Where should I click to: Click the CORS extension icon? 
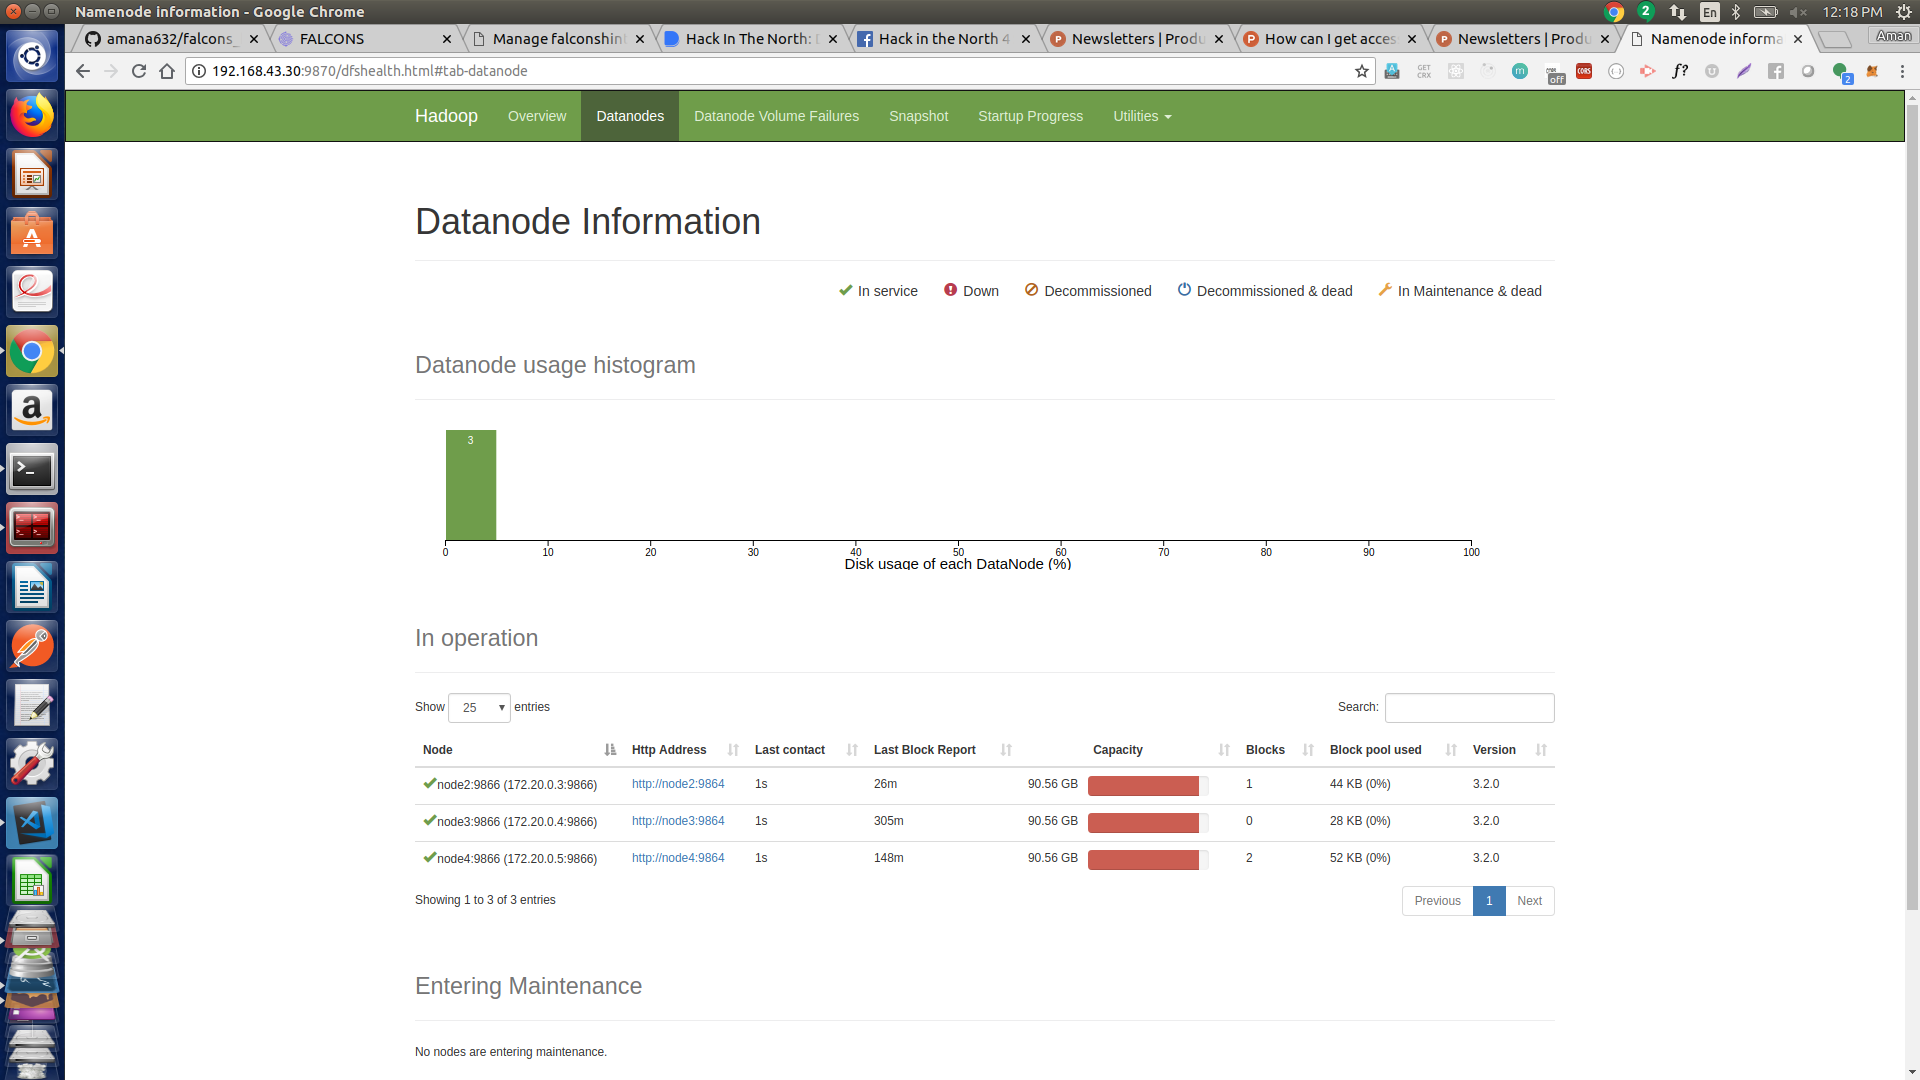[1584, 71]
